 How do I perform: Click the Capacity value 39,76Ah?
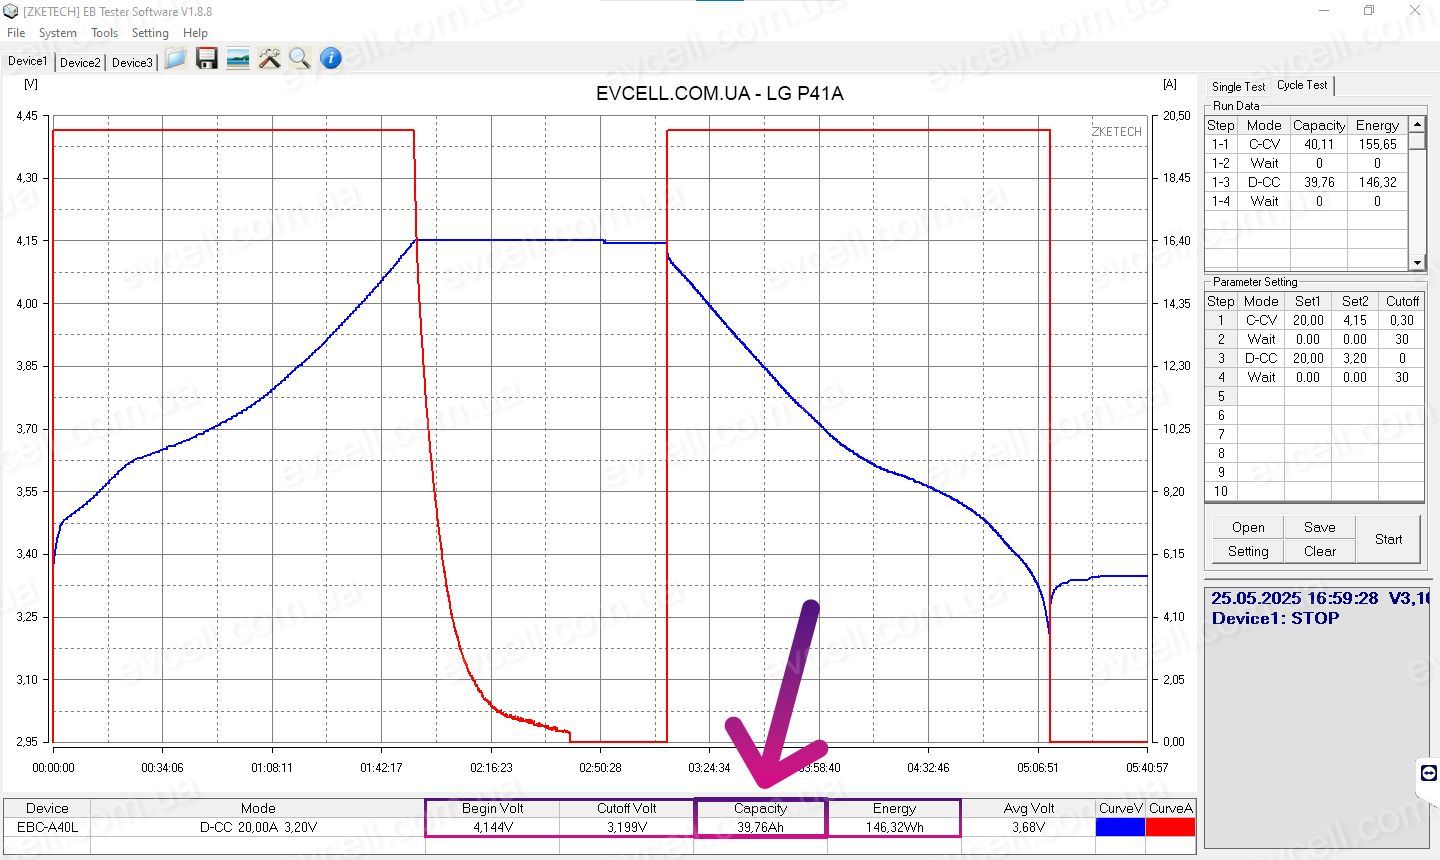761,827
